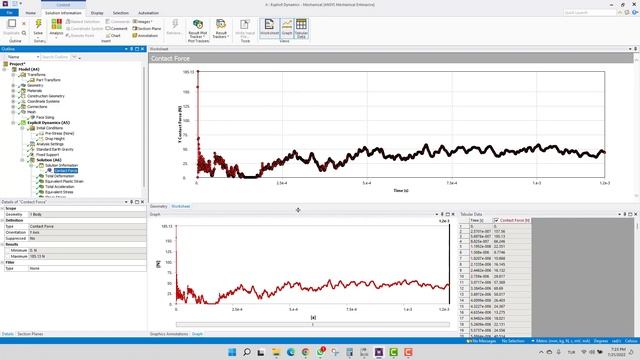
Task: Expand the Materials tree node
Action: (13, 91)
